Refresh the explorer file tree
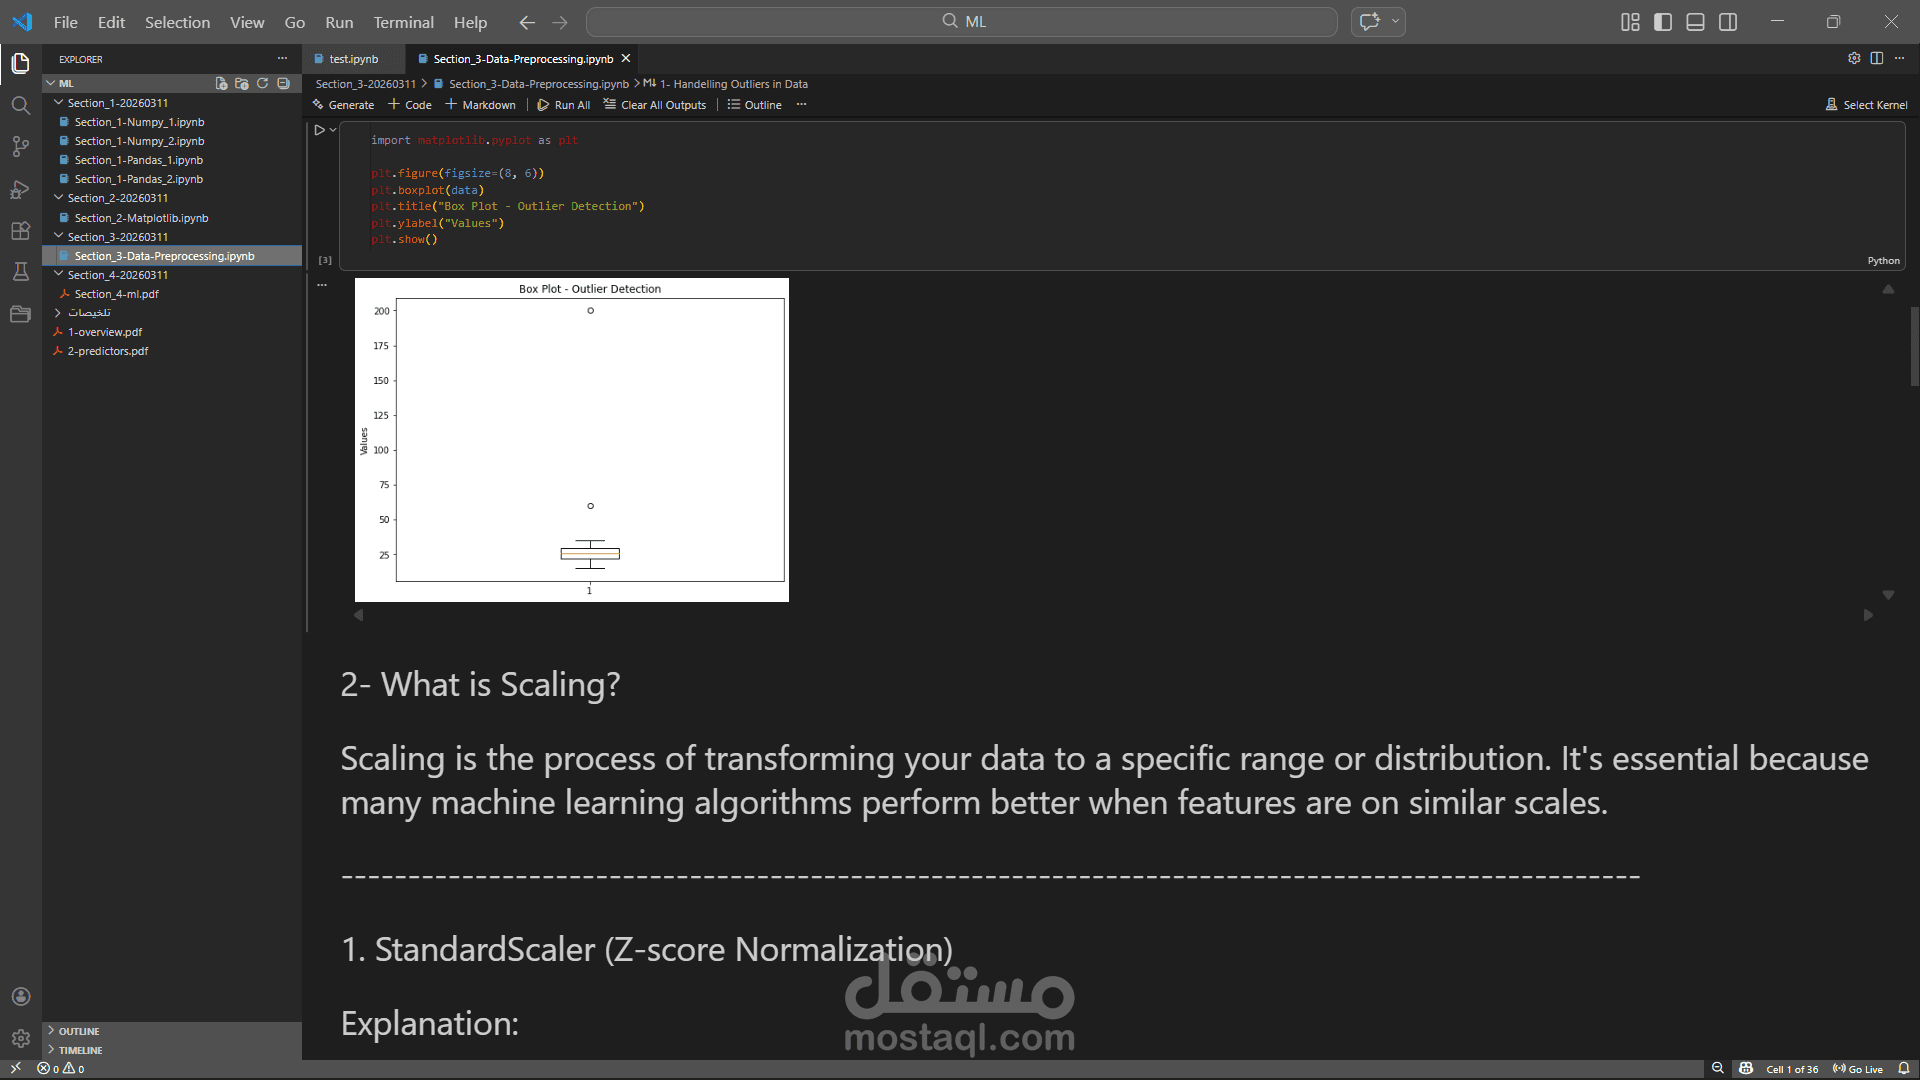 click(263, 84)
